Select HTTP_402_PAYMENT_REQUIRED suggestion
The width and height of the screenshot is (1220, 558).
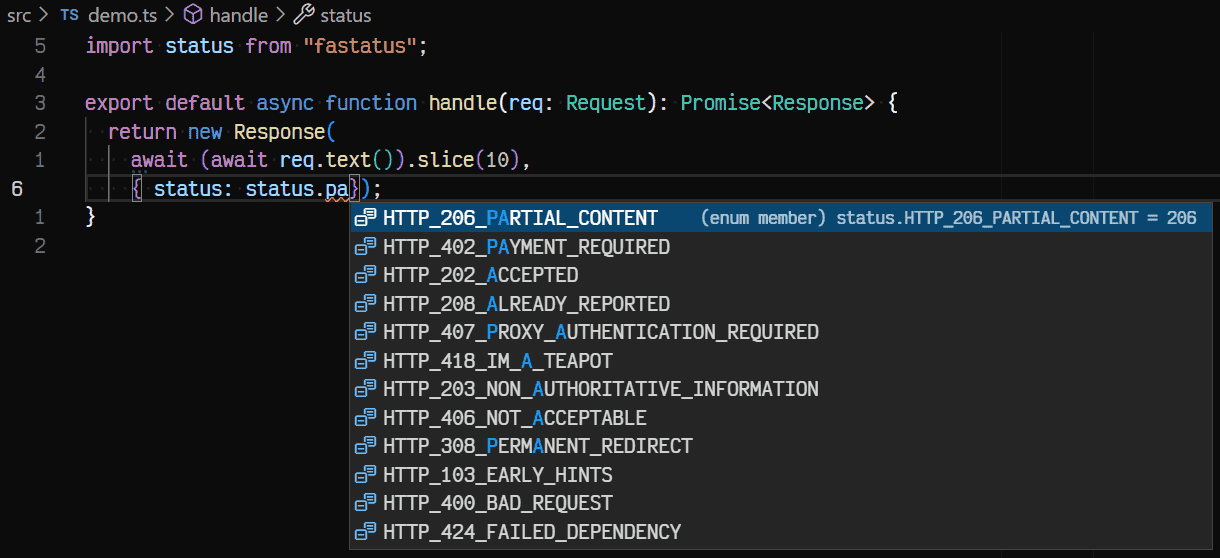(781, 247)
